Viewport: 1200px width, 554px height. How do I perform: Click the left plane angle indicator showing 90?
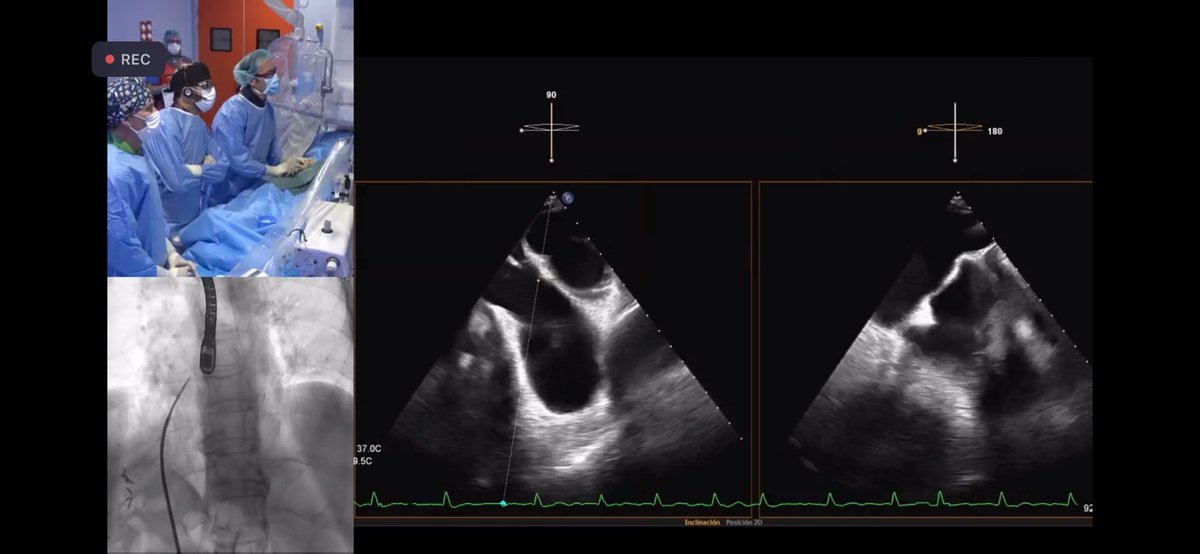coord(550,126)
